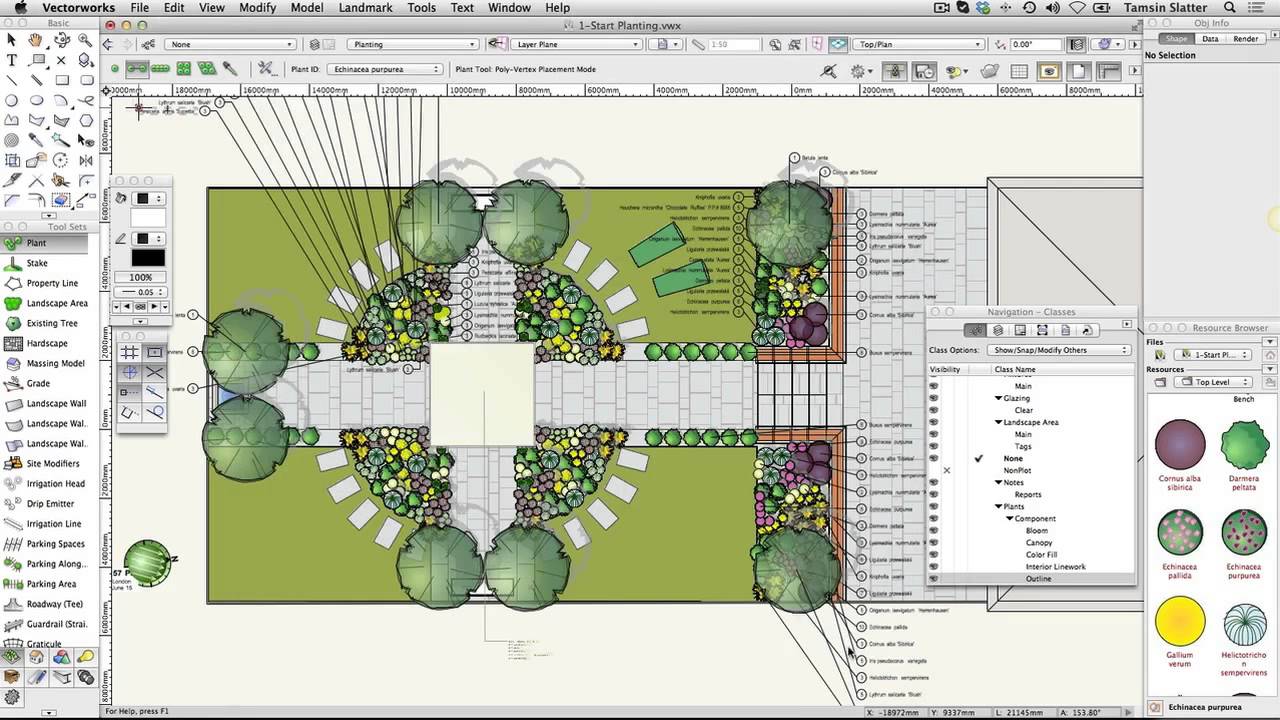Toggle visibility of Clear class
Viewport: 1280px width, 720px height.
934,410
